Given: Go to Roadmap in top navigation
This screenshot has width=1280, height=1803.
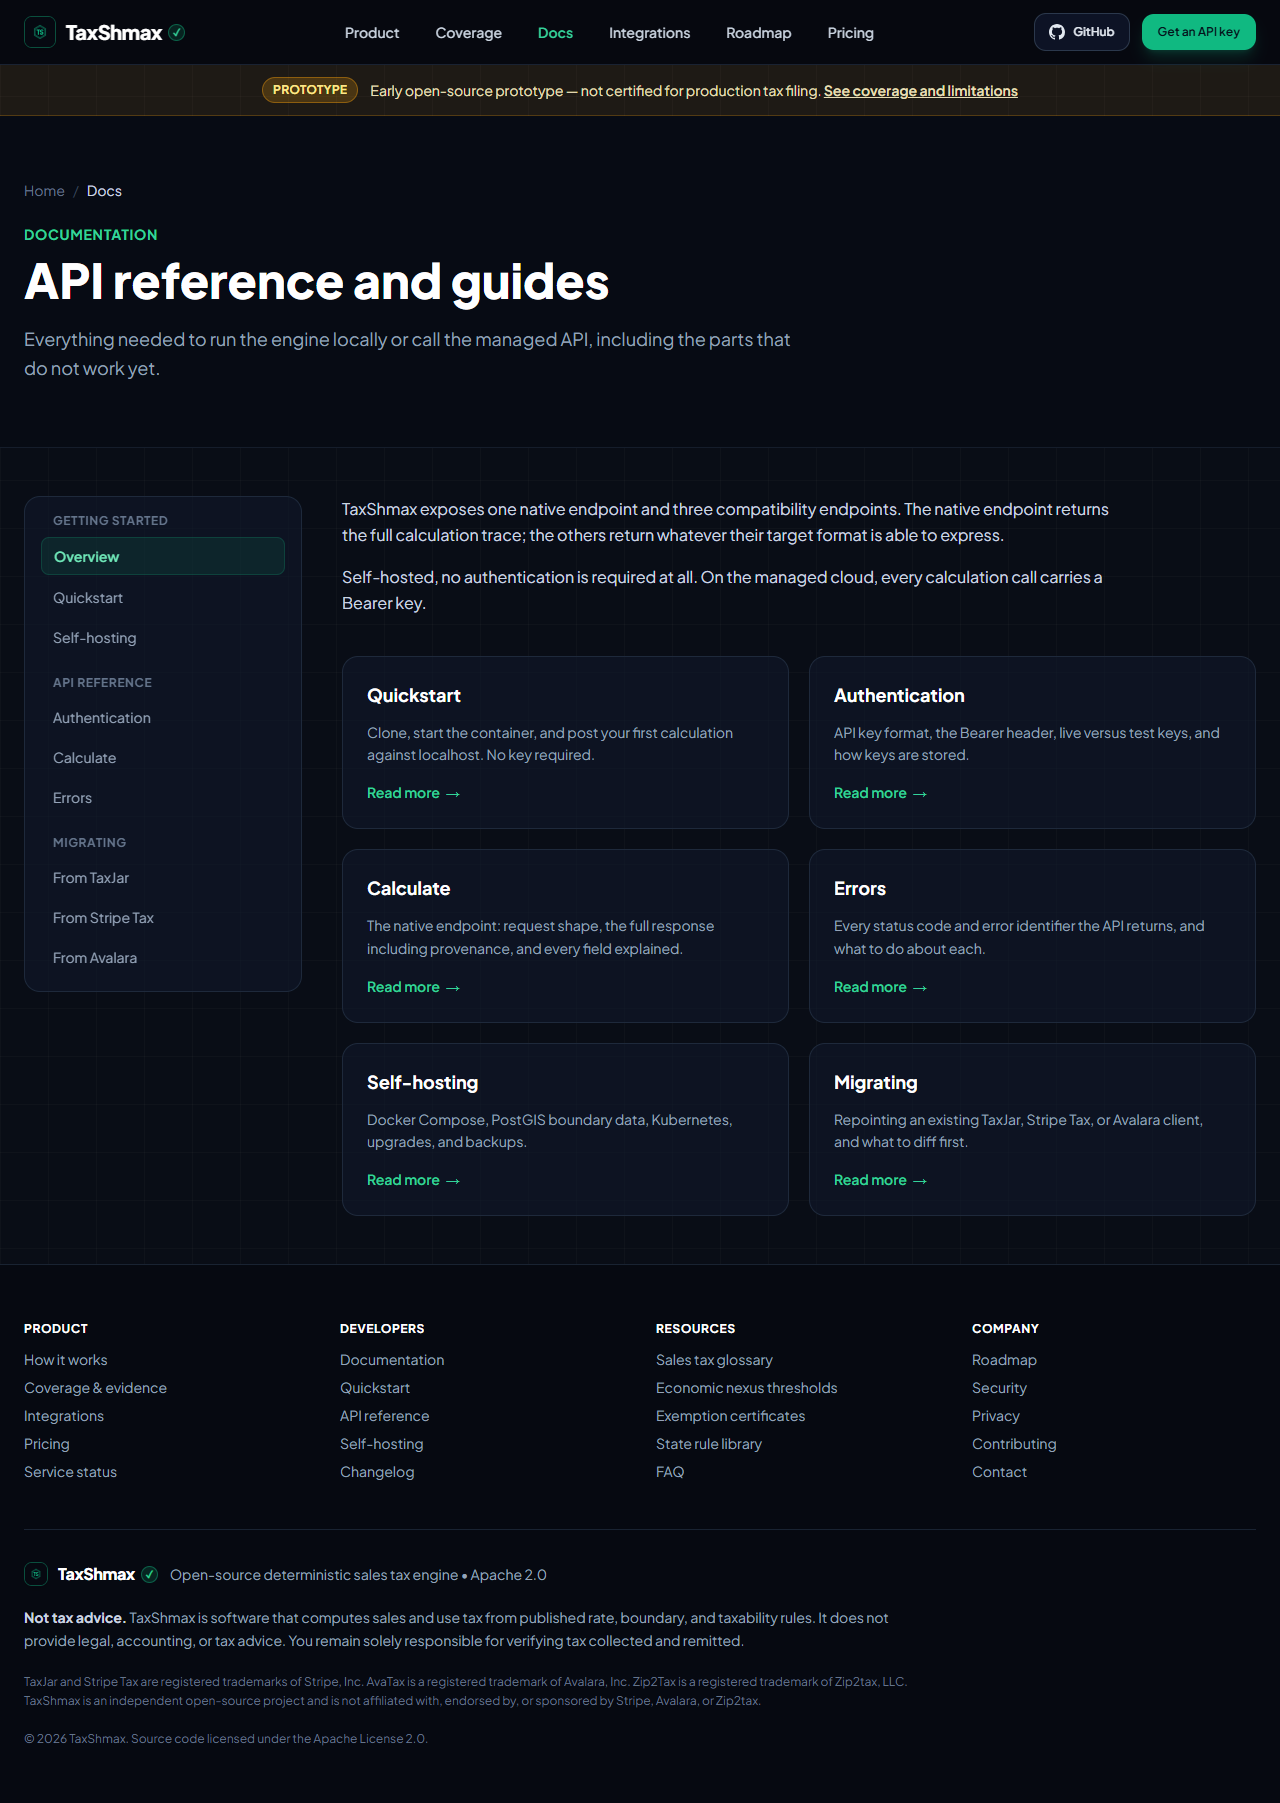Looking at the screenshot, I should 759,33.
